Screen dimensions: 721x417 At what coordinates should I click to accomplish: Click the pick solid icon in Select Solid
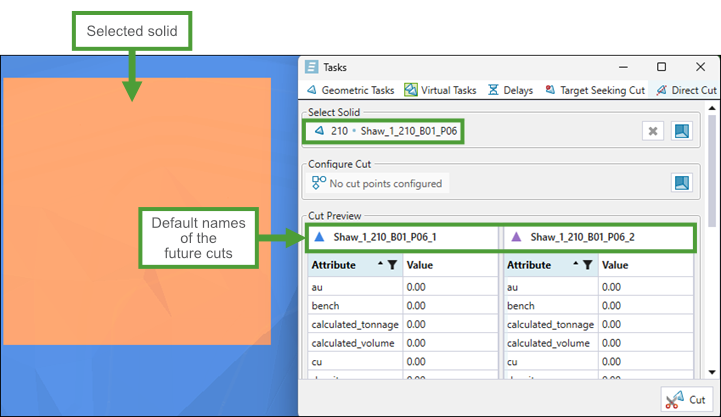[681, 131]
